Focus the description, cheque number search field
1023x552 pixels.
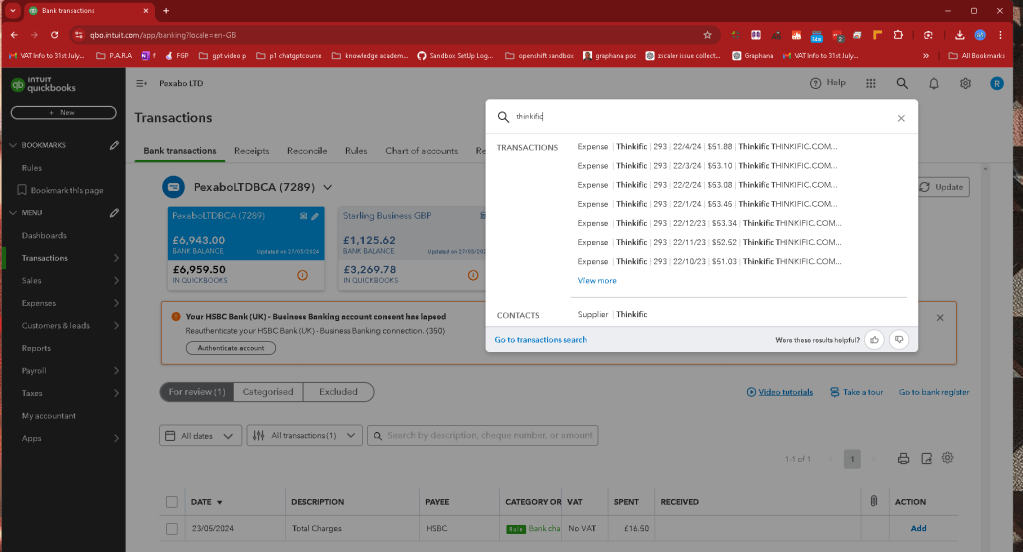[x=483, y=435]
